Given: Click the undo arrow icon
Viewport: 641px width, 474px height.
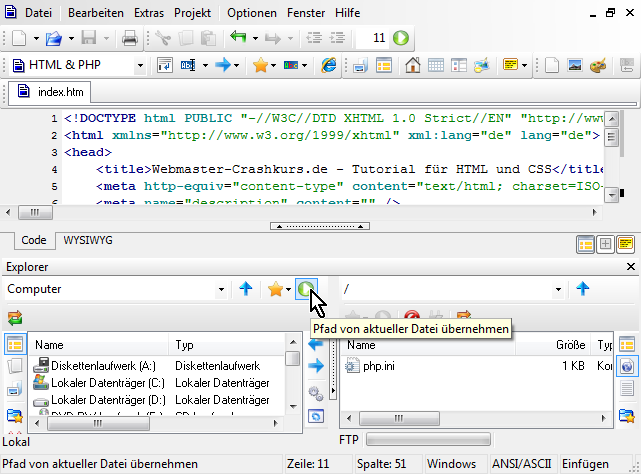Looking at the screenshot, I should tap(238, 39).
